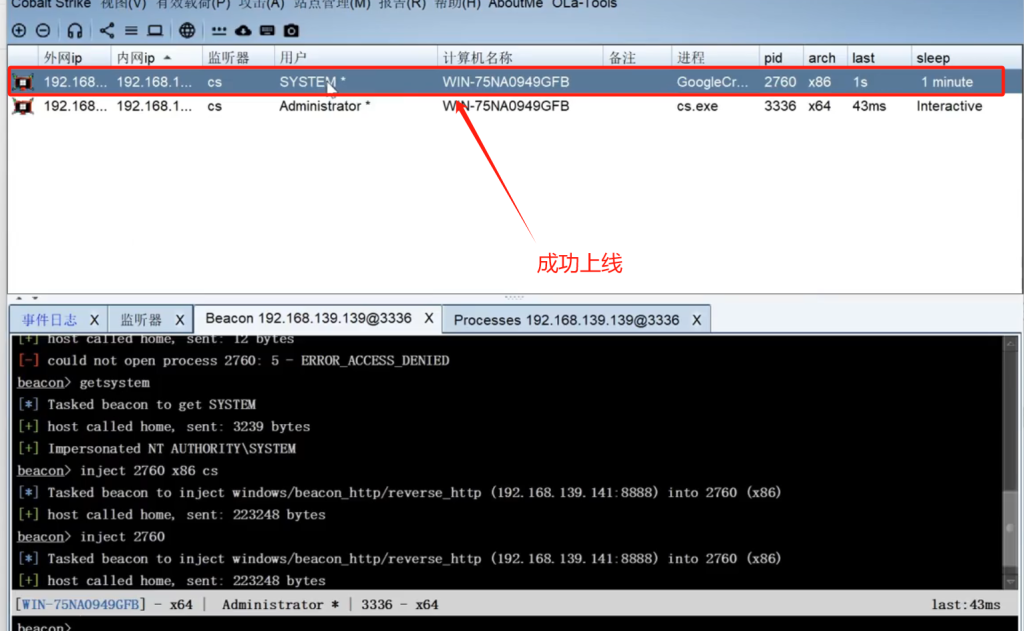The height and width of the screenshot is (631, 1024).
Task: Open the AboutMe menu
Action: click(516, 4)
